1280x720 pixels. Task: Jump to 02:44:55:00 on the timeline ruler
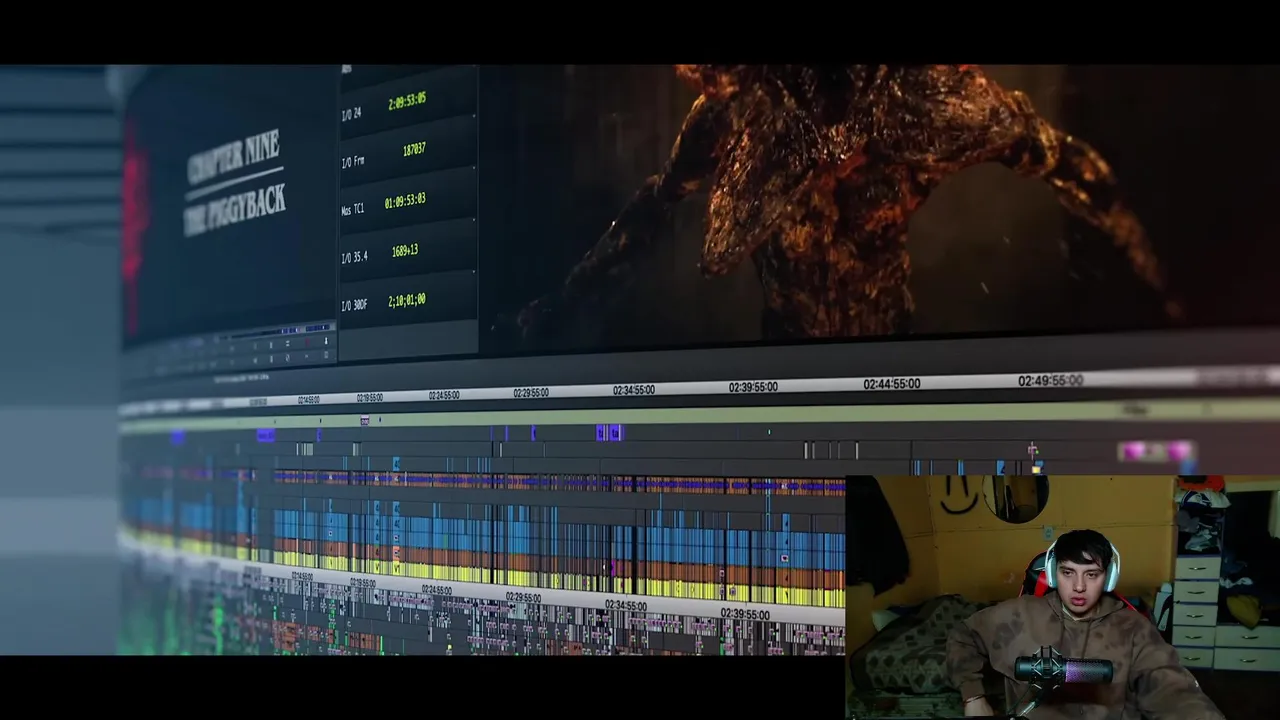click(891, 384)
